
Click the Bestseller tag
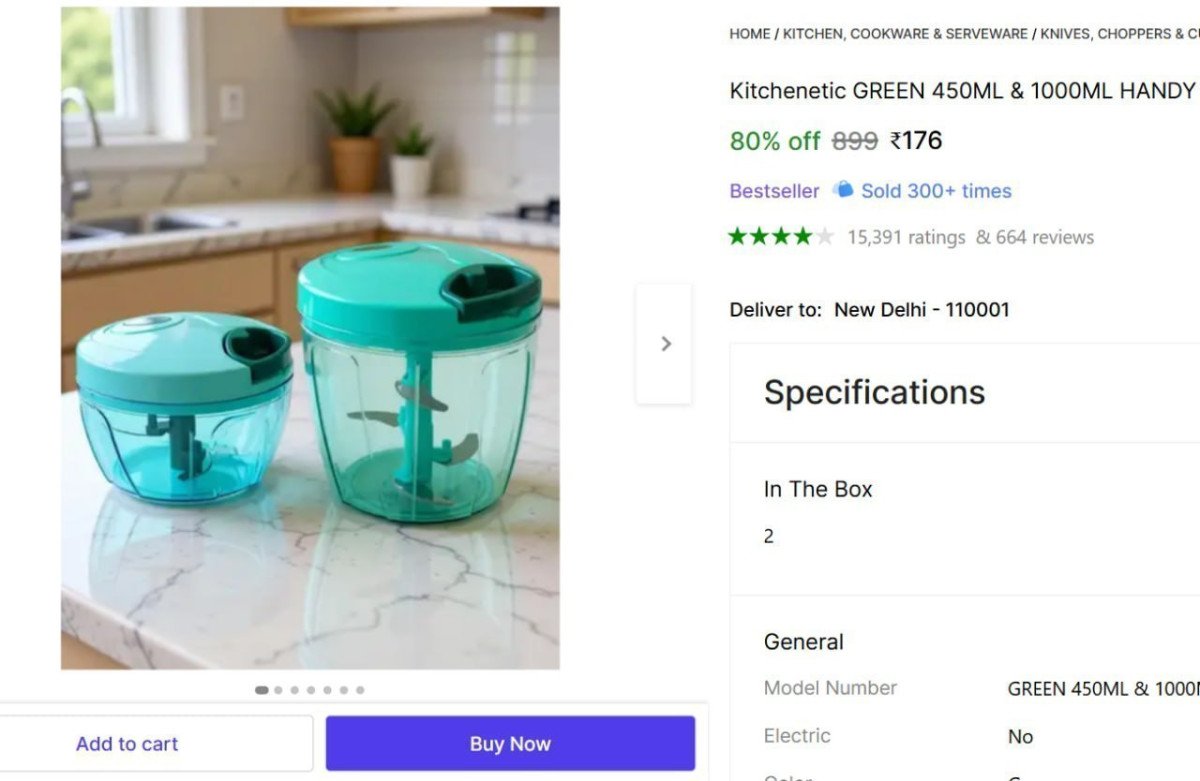(x=774, y=190)
